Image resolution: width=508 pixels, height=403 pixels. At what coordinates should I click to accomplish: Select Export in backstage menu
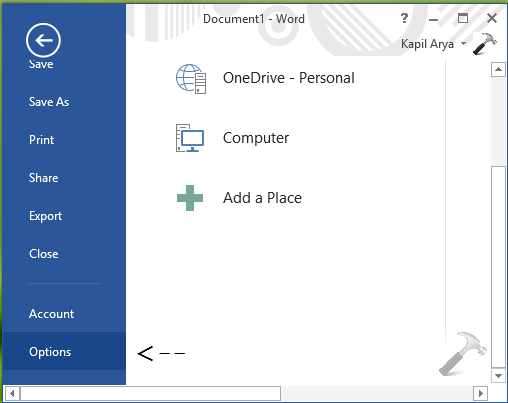[45, 216]
